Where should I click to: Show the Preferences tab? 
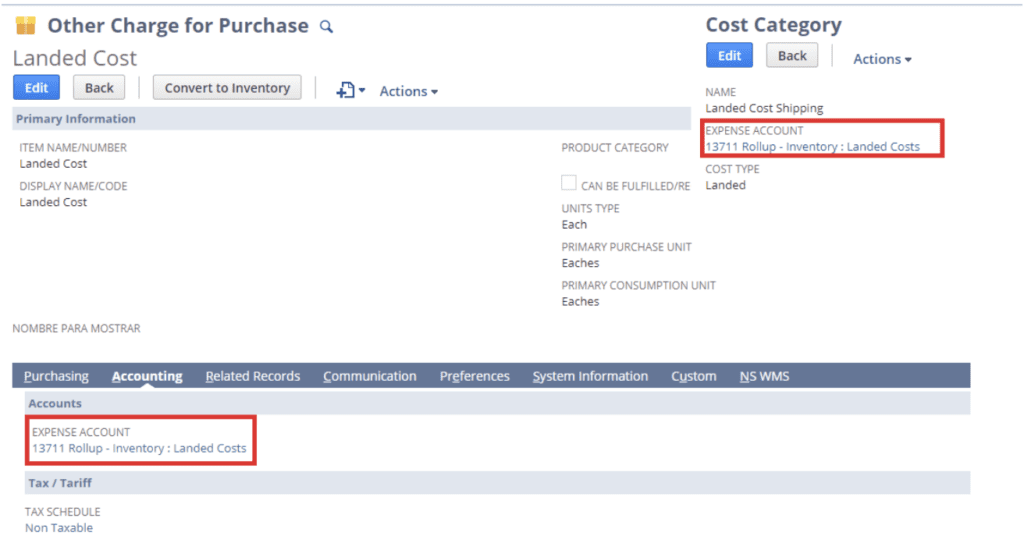click(474, 376)
